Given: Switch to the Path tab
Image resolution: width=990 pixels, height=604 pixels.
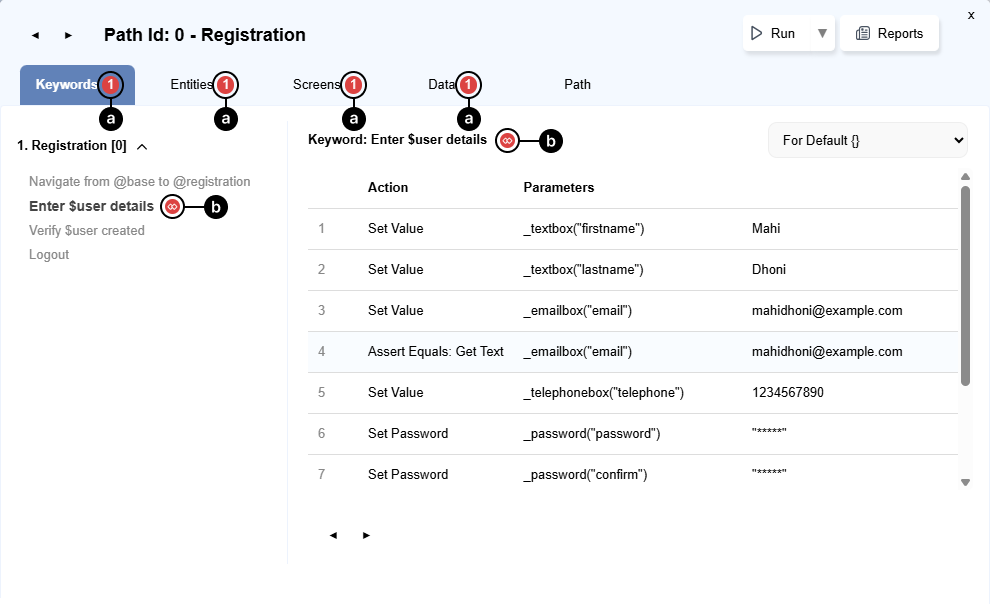Looking at the screenshot, I should pyautogui.click(x=577, y=85).
